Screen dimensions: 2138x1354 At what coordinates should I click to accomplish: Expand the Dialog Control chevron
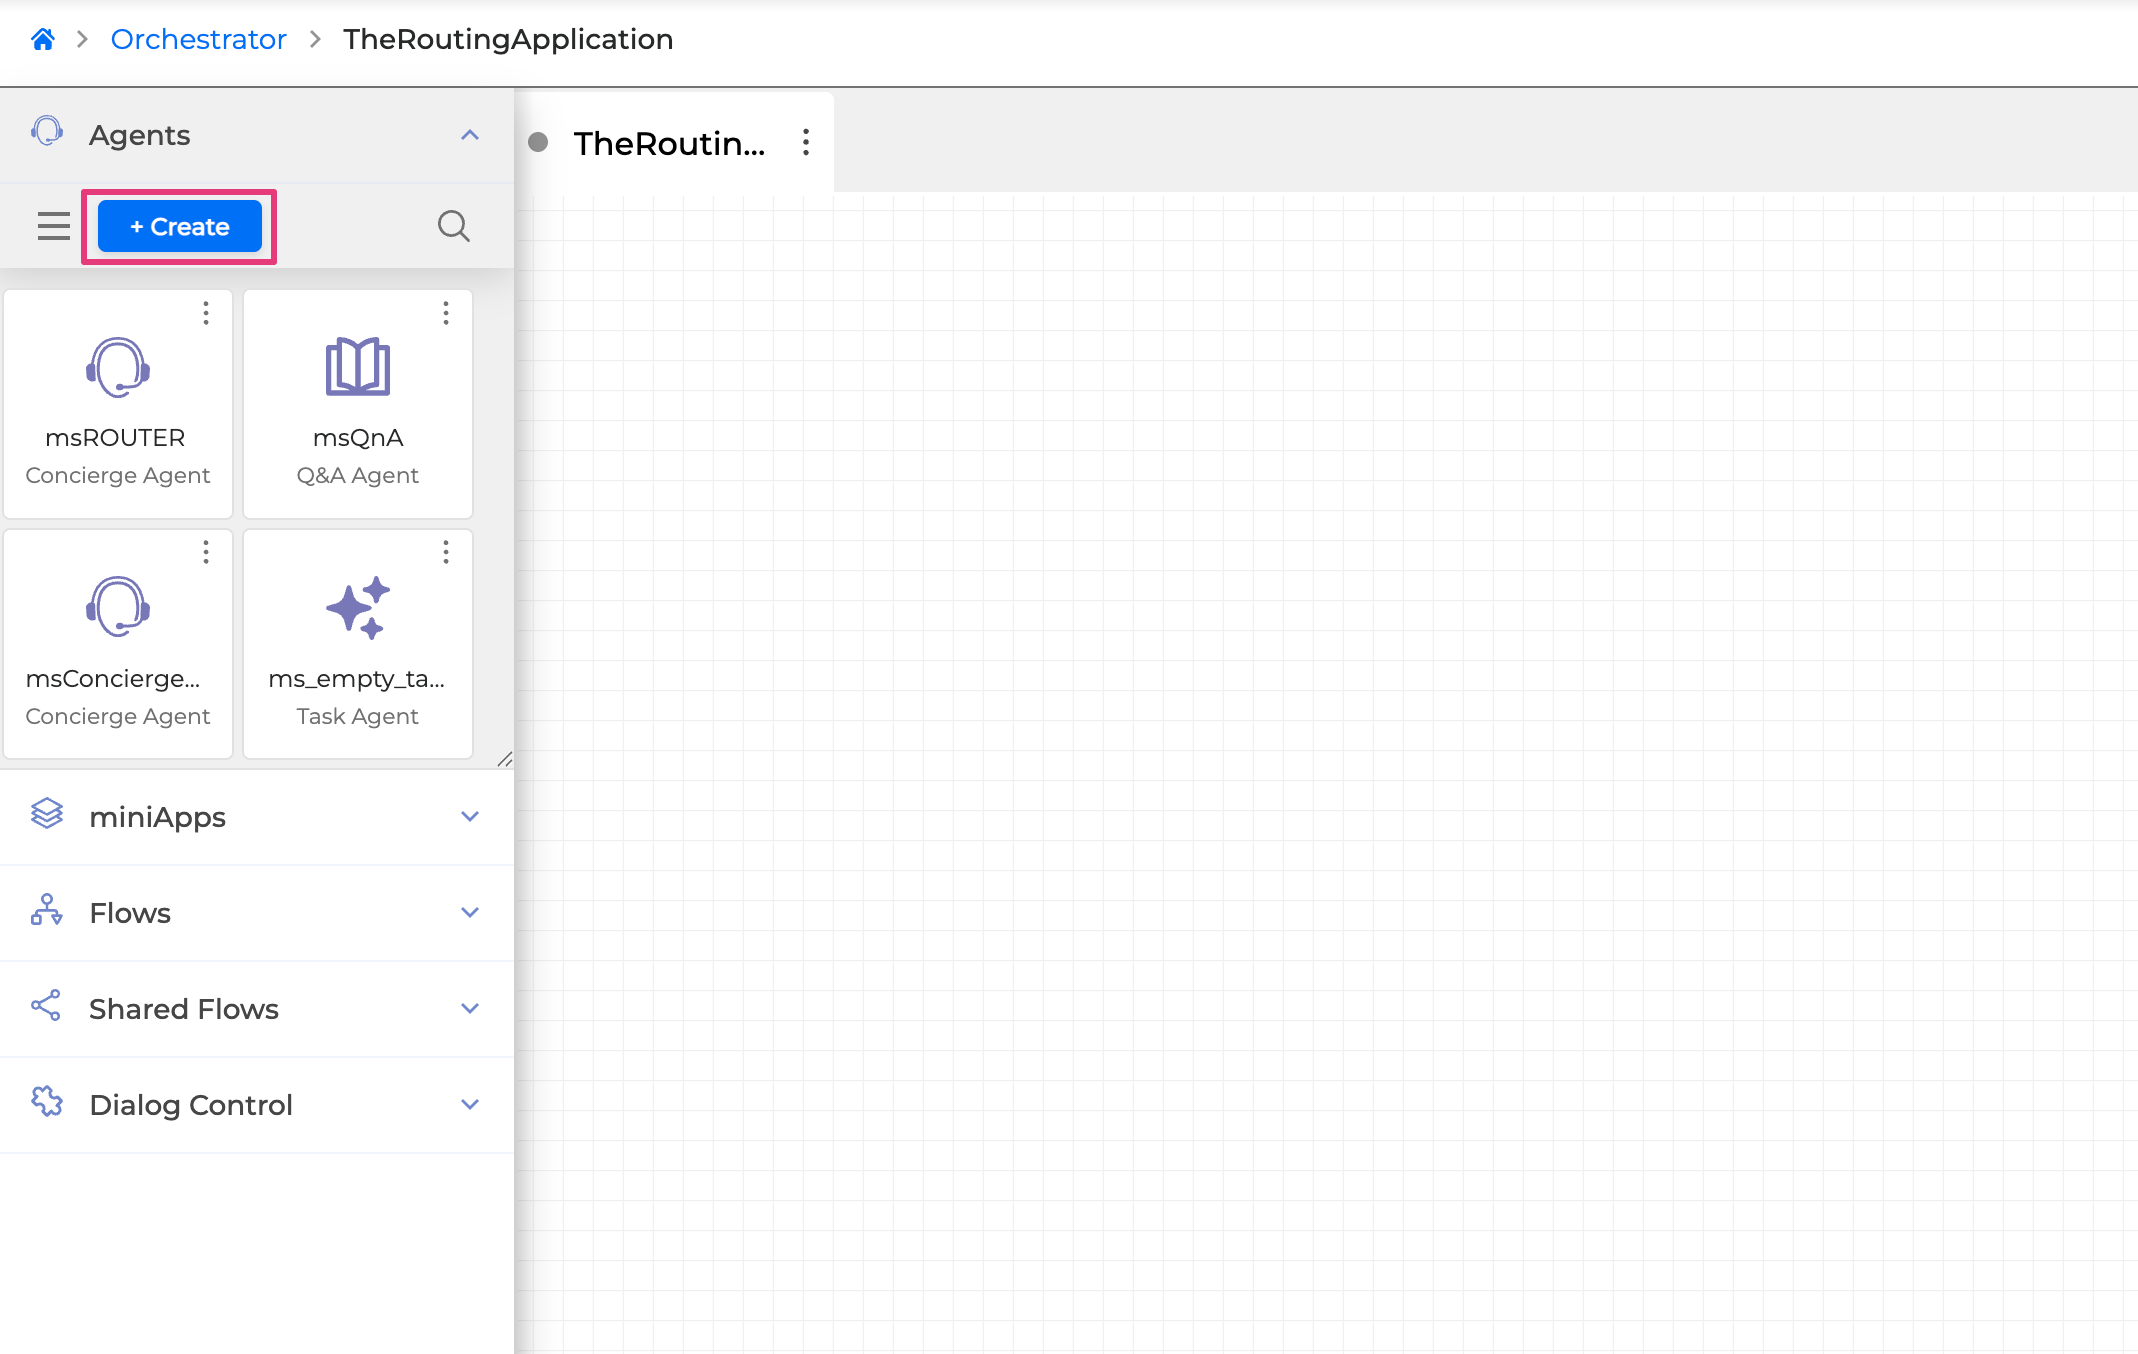(470, 1105)
